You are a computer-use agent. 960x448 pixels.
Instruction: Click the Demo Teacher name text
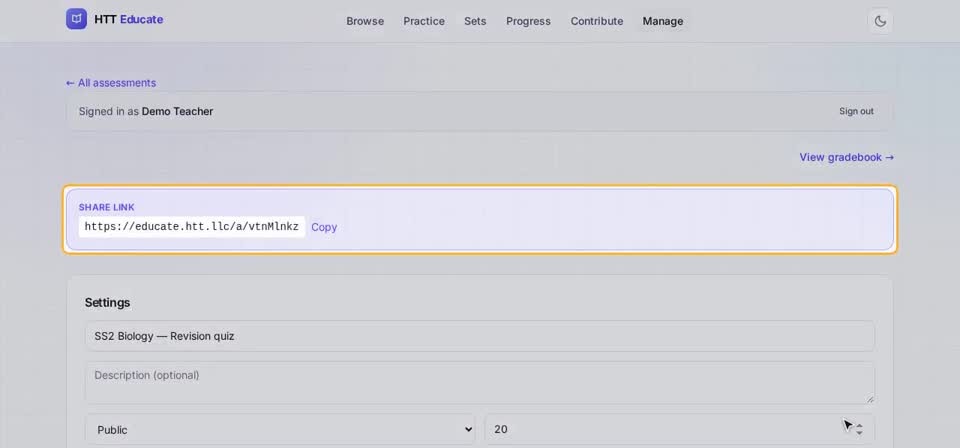(178, 111)
